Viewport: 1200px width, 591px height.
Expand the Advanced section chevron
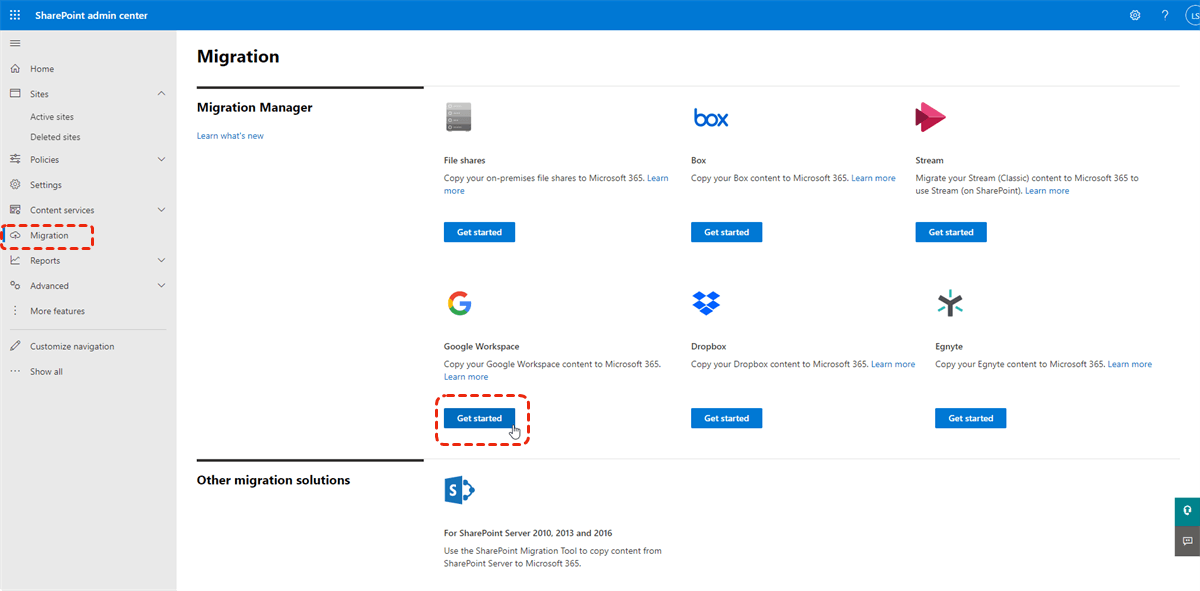click(x=162, y=286)
